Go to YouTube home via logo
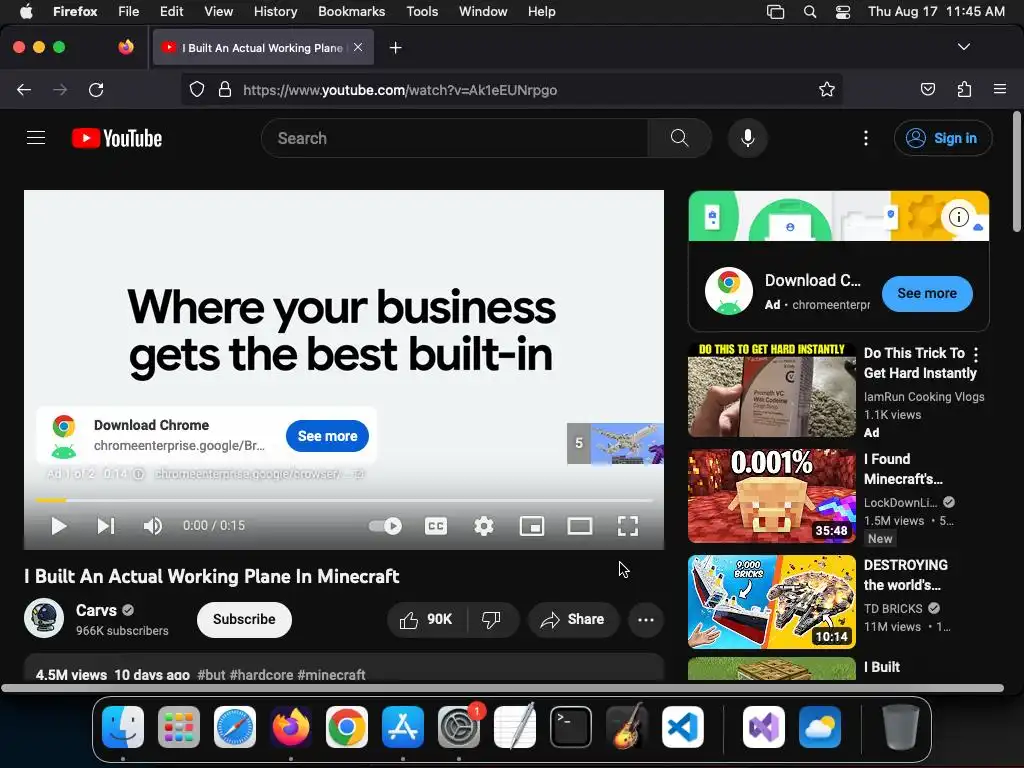Screen dimensions: 1024x768 (117, 138)
